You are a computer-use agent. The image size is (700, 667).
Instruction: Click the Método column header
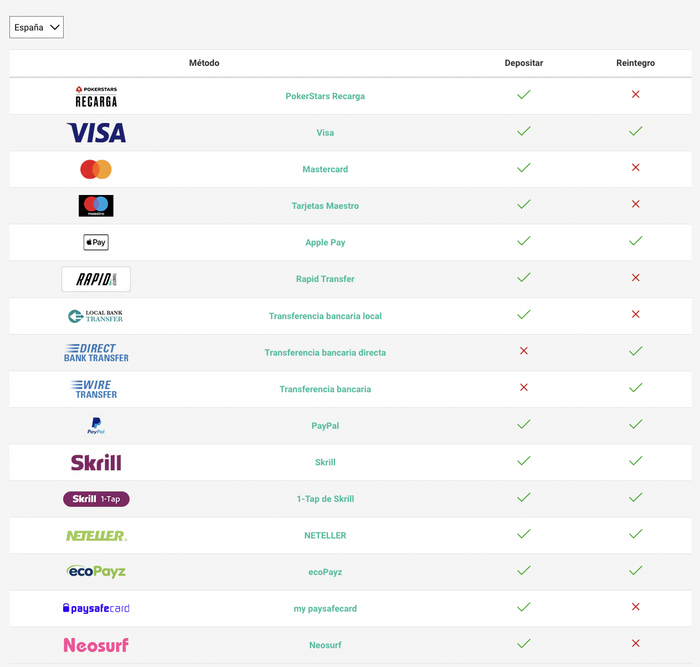pyautogui.click(x=204, y=63)
